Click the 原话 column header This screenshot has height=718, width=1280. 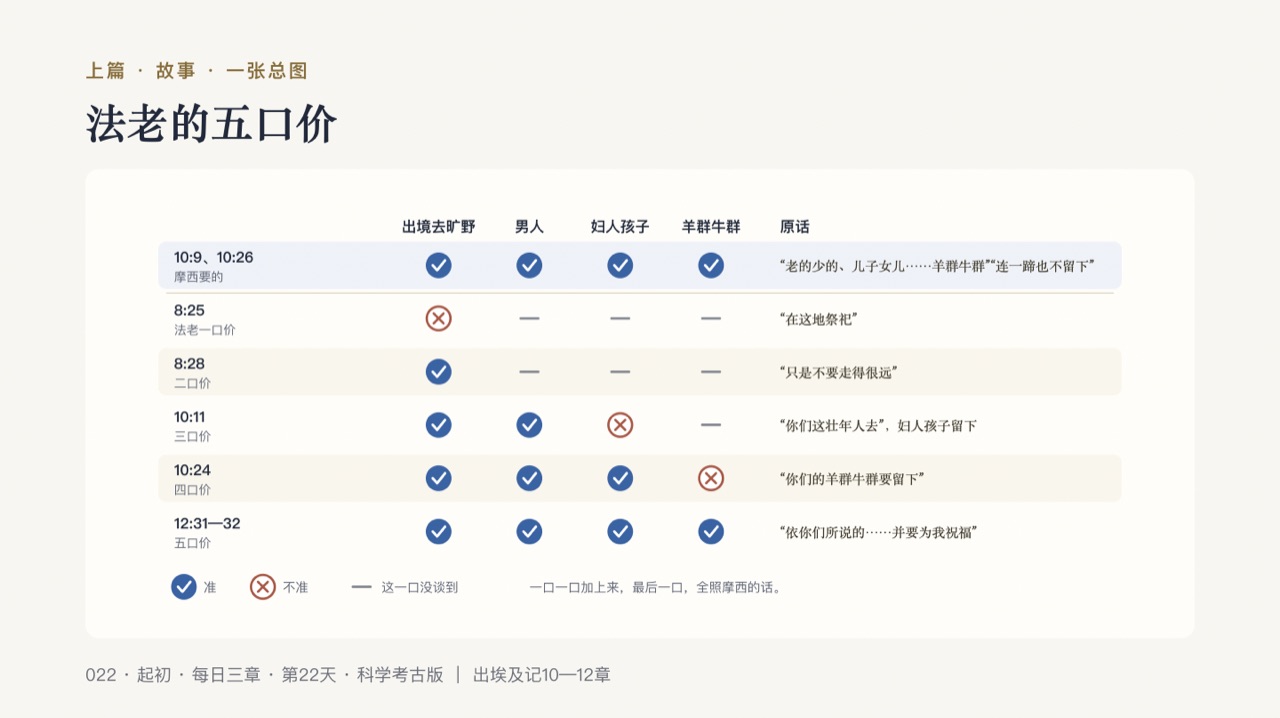click(794, 227)
